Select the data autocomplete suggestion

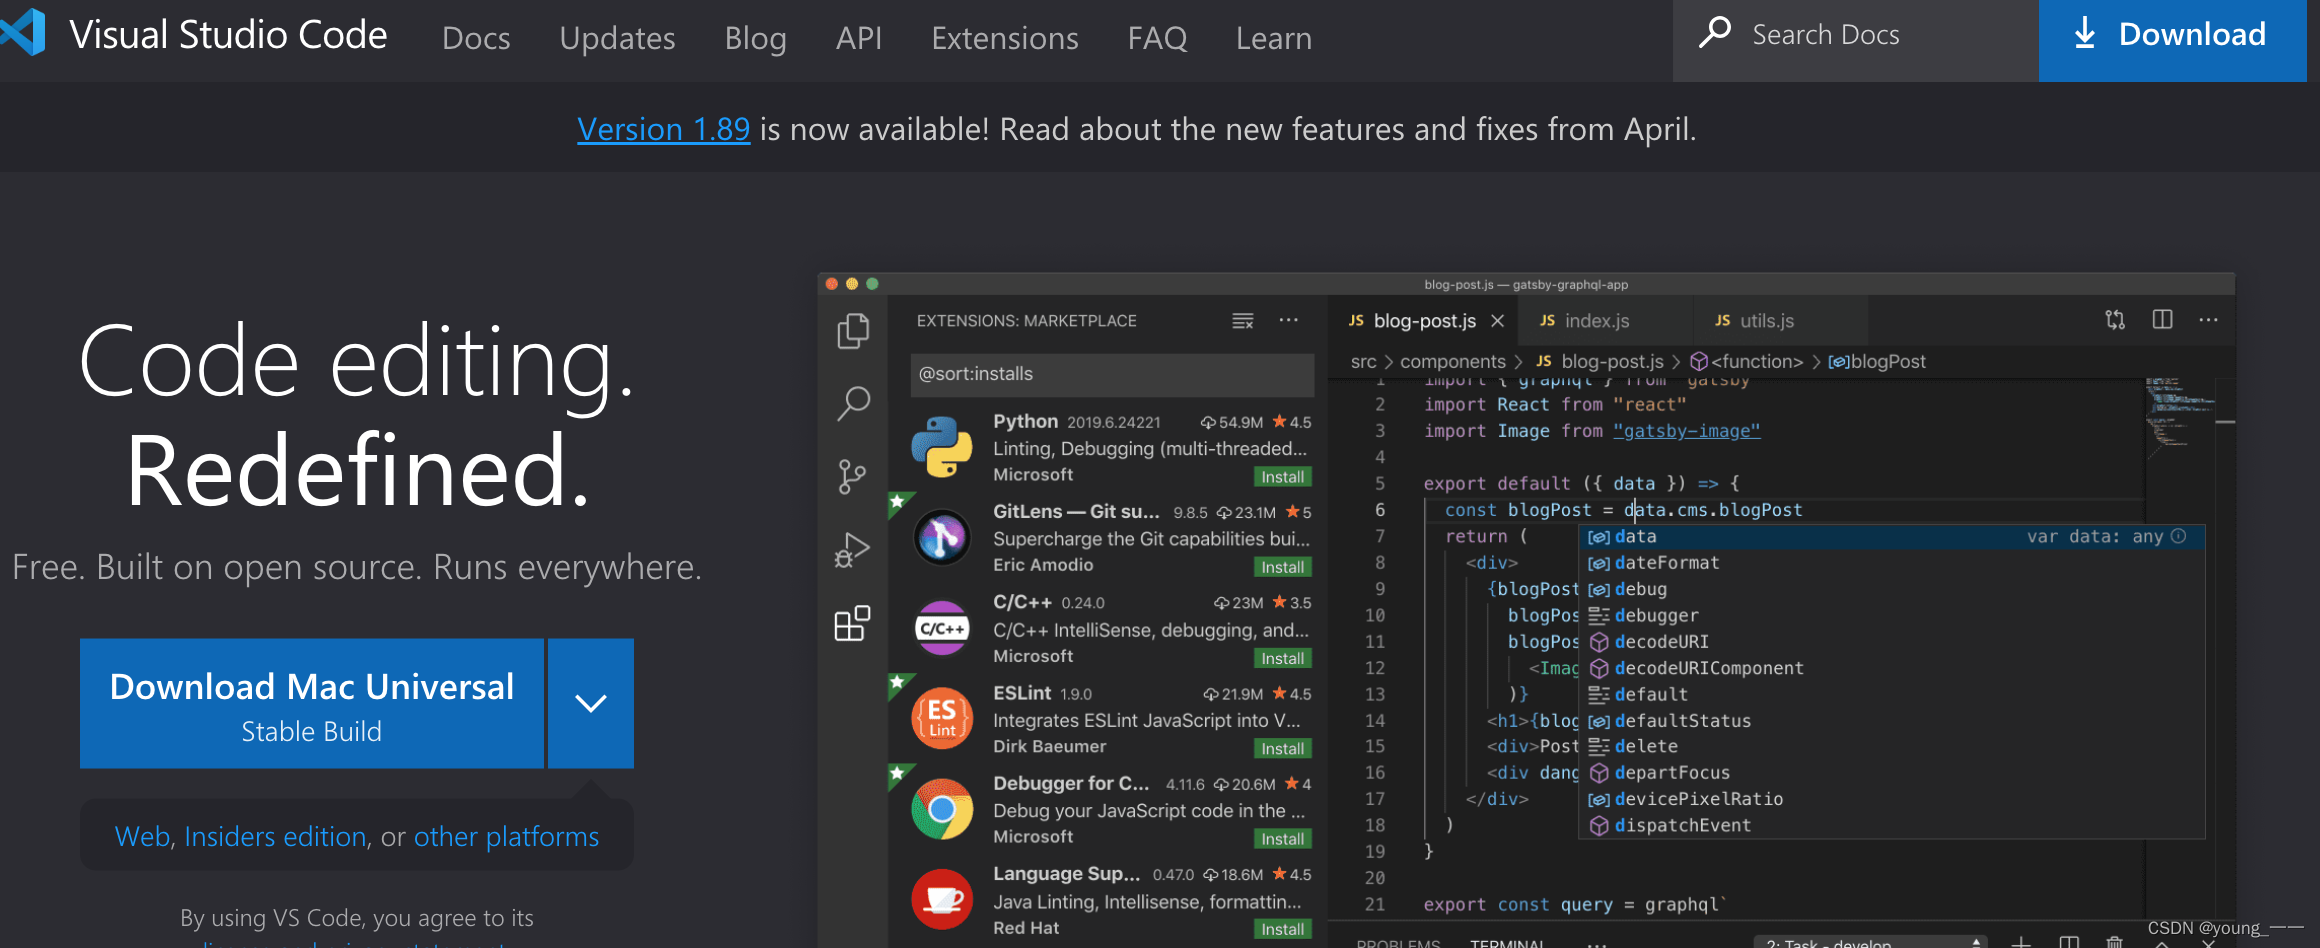(1892, 537)
